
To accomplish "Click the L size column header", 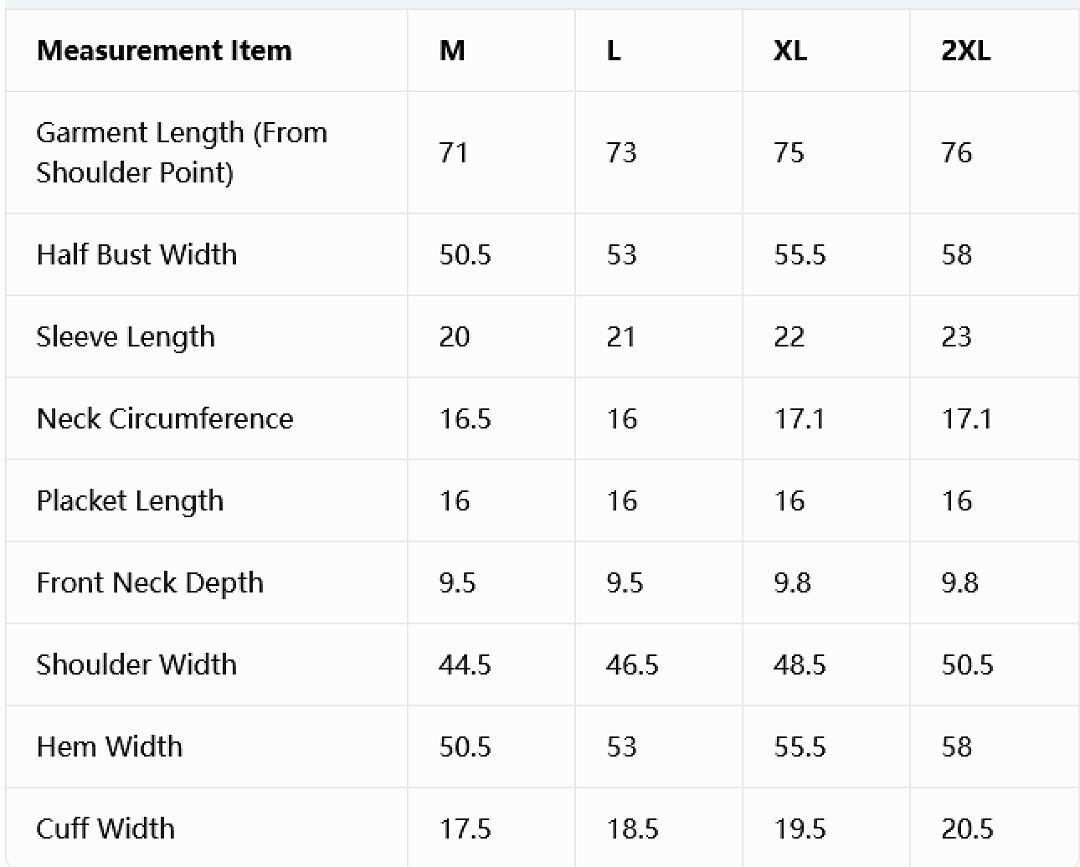I will pyautogui.click(x=614, y=51).
